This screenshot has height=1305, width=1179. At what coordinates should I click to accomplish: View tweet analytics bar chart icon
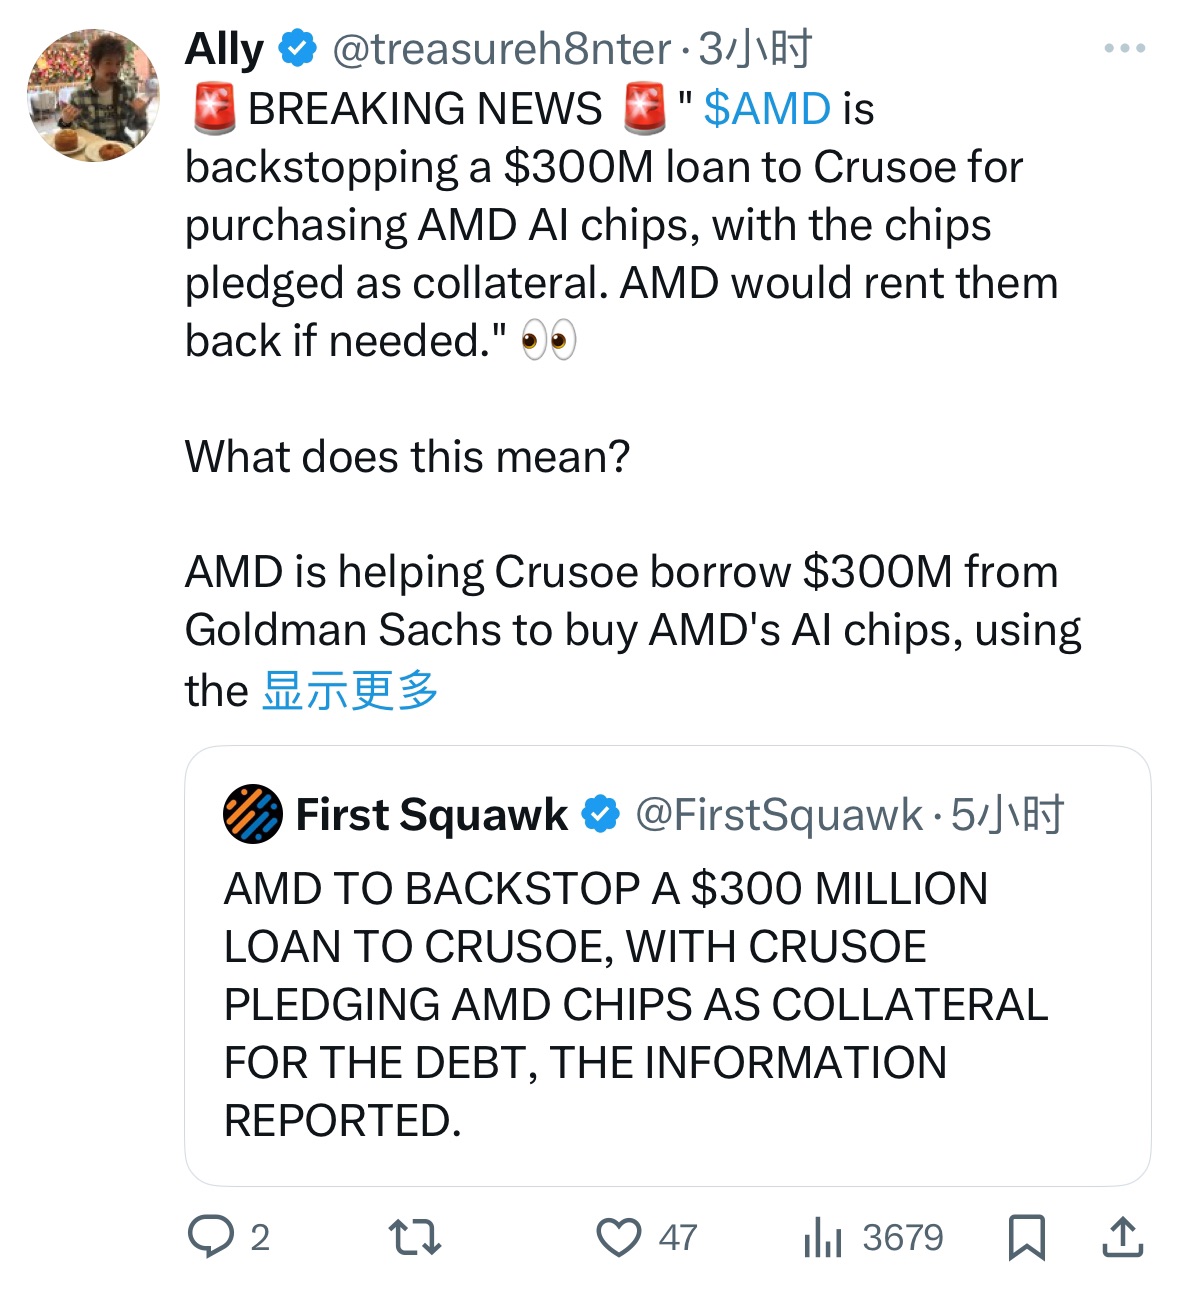(x=823, y=1237)
